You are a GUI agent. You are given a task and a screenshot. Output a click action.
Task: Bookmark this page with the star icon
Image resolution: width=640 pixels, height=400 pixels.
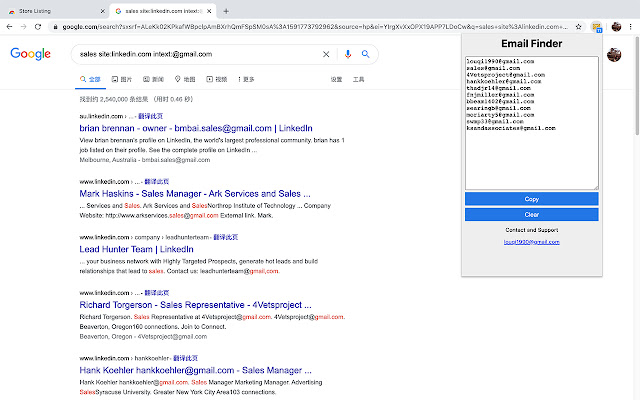578,27
